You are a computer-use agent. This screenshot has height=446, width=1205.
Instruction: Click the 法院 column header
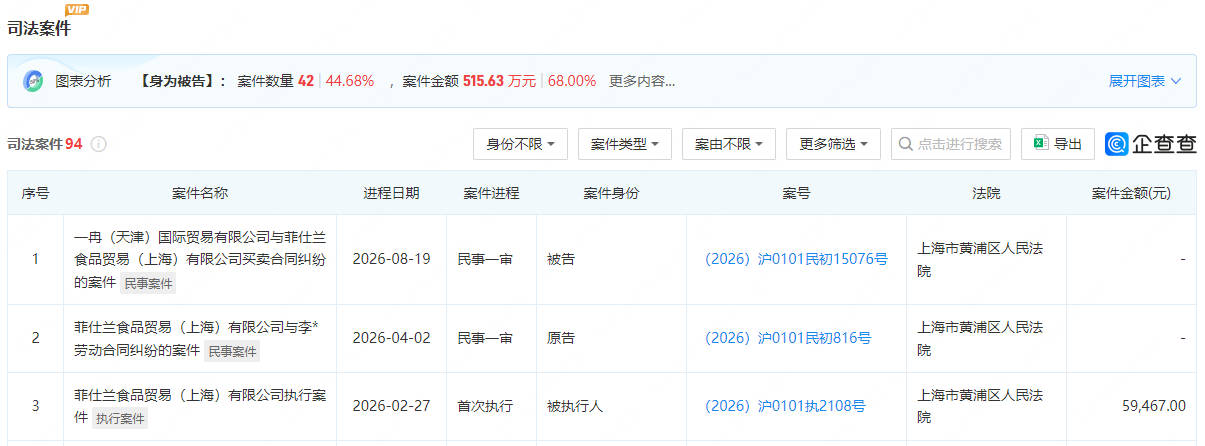(x=986, y=193)
